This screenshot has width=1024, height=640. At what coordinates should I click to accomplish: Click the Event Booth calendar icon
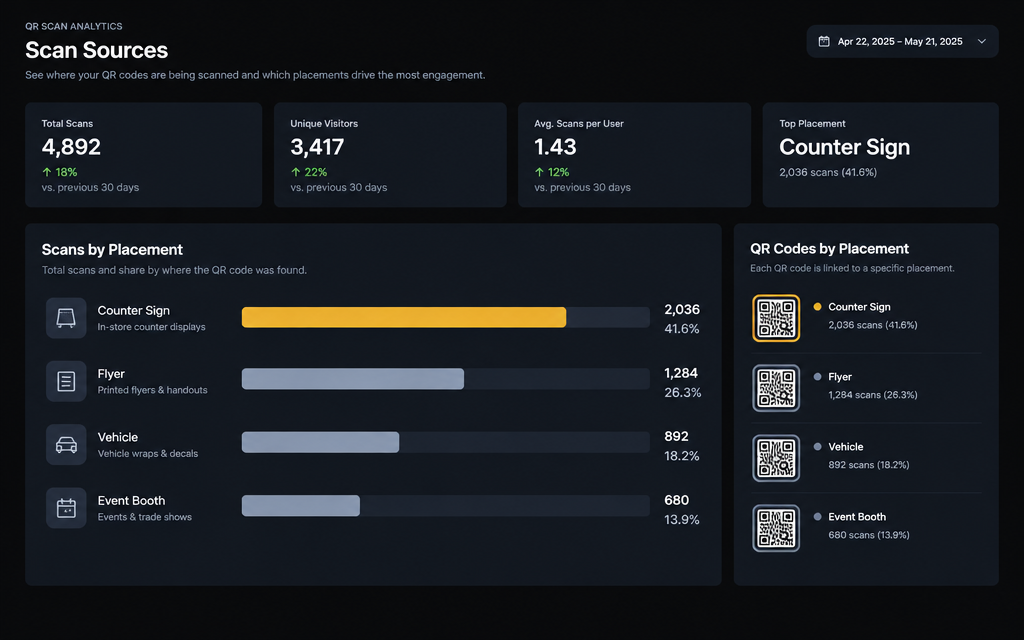(x=66, y=508)
